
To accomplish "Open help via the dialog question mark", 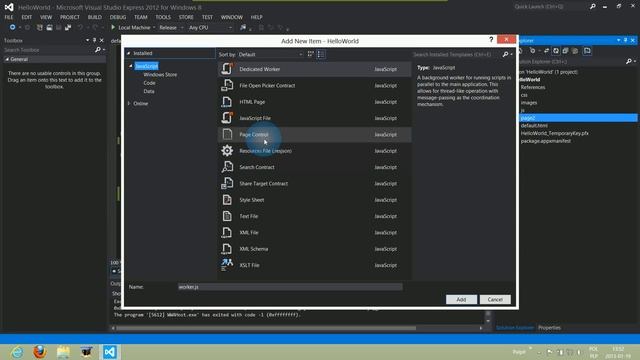I will 491,40.
